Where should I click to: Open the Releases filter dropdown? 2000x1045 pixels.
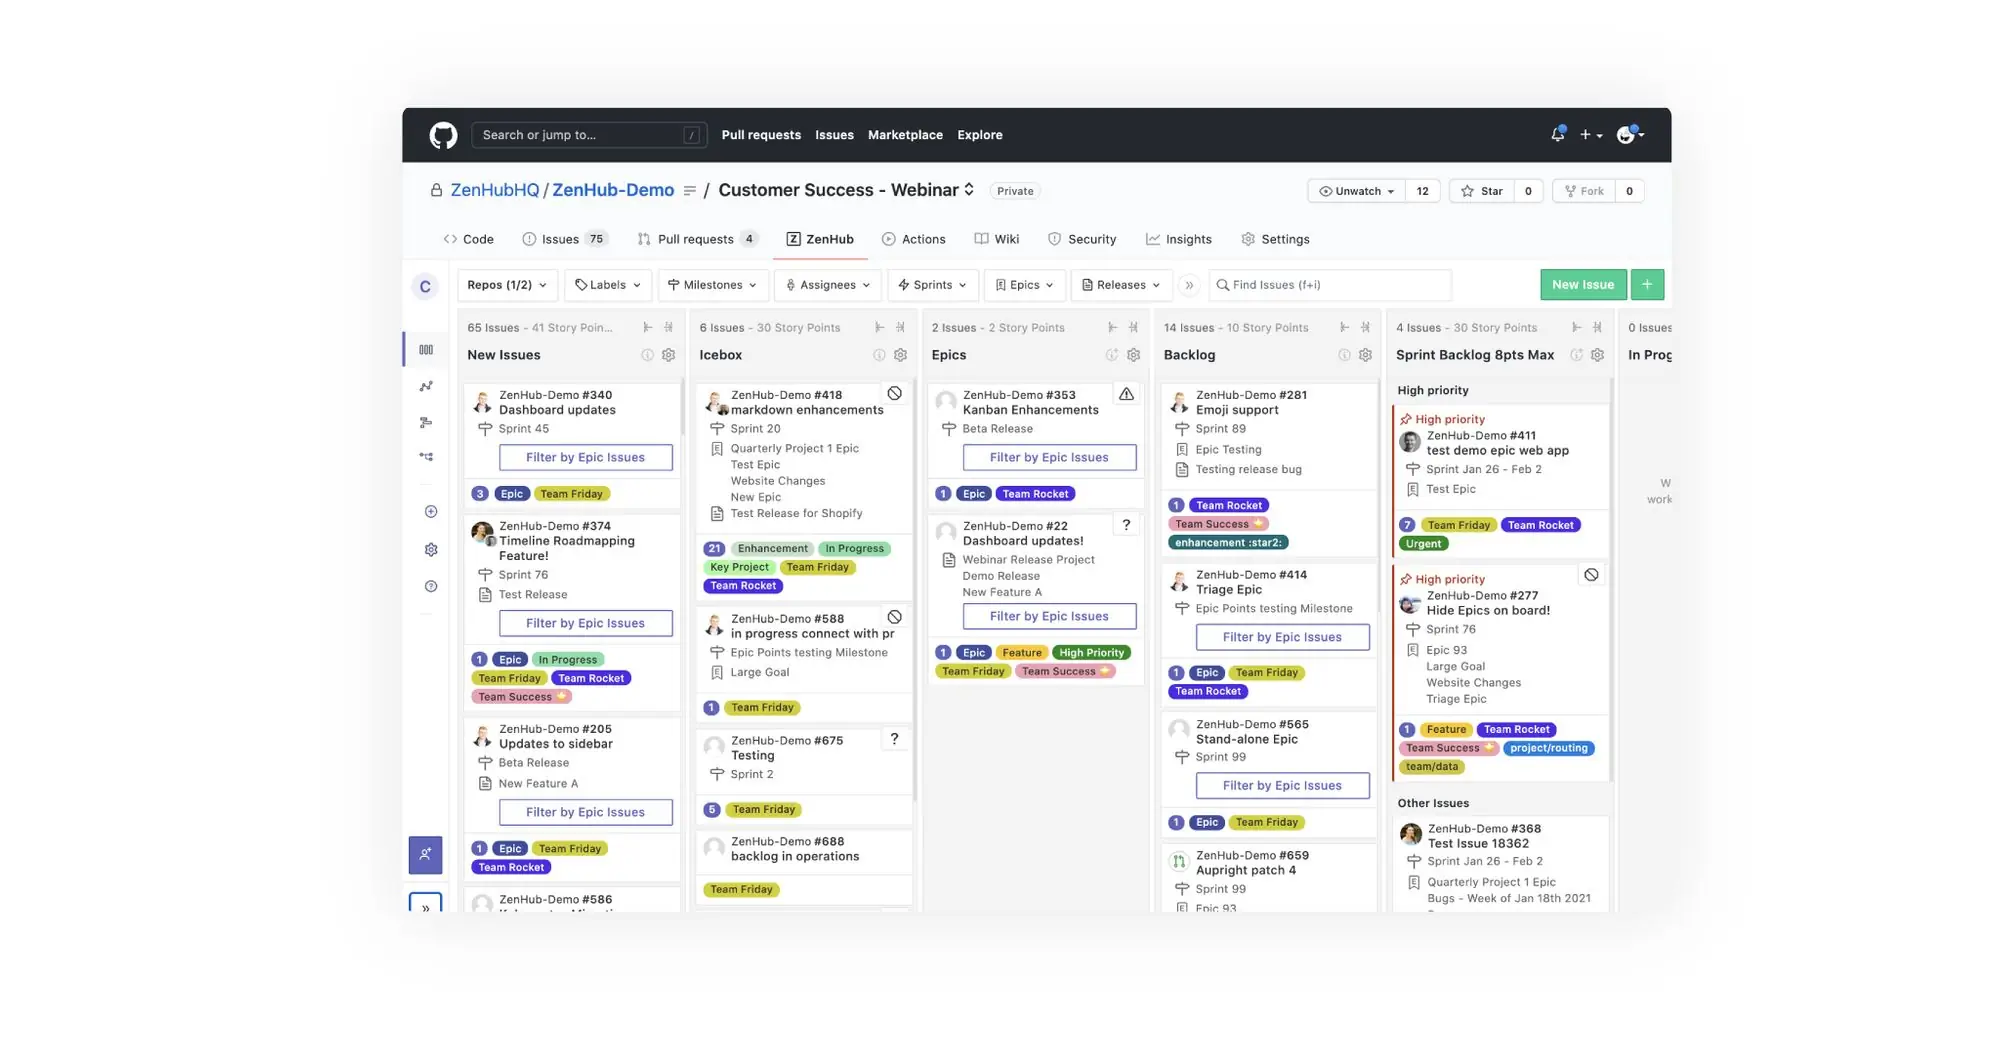click(x=1121, y=285)
